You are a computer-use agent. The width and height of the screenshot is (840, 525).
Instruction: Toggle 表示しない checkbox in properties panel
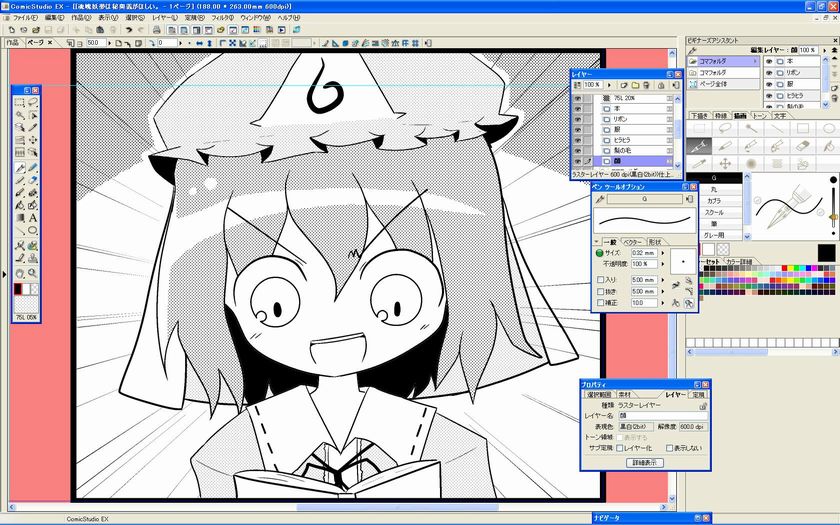[670, 448]
